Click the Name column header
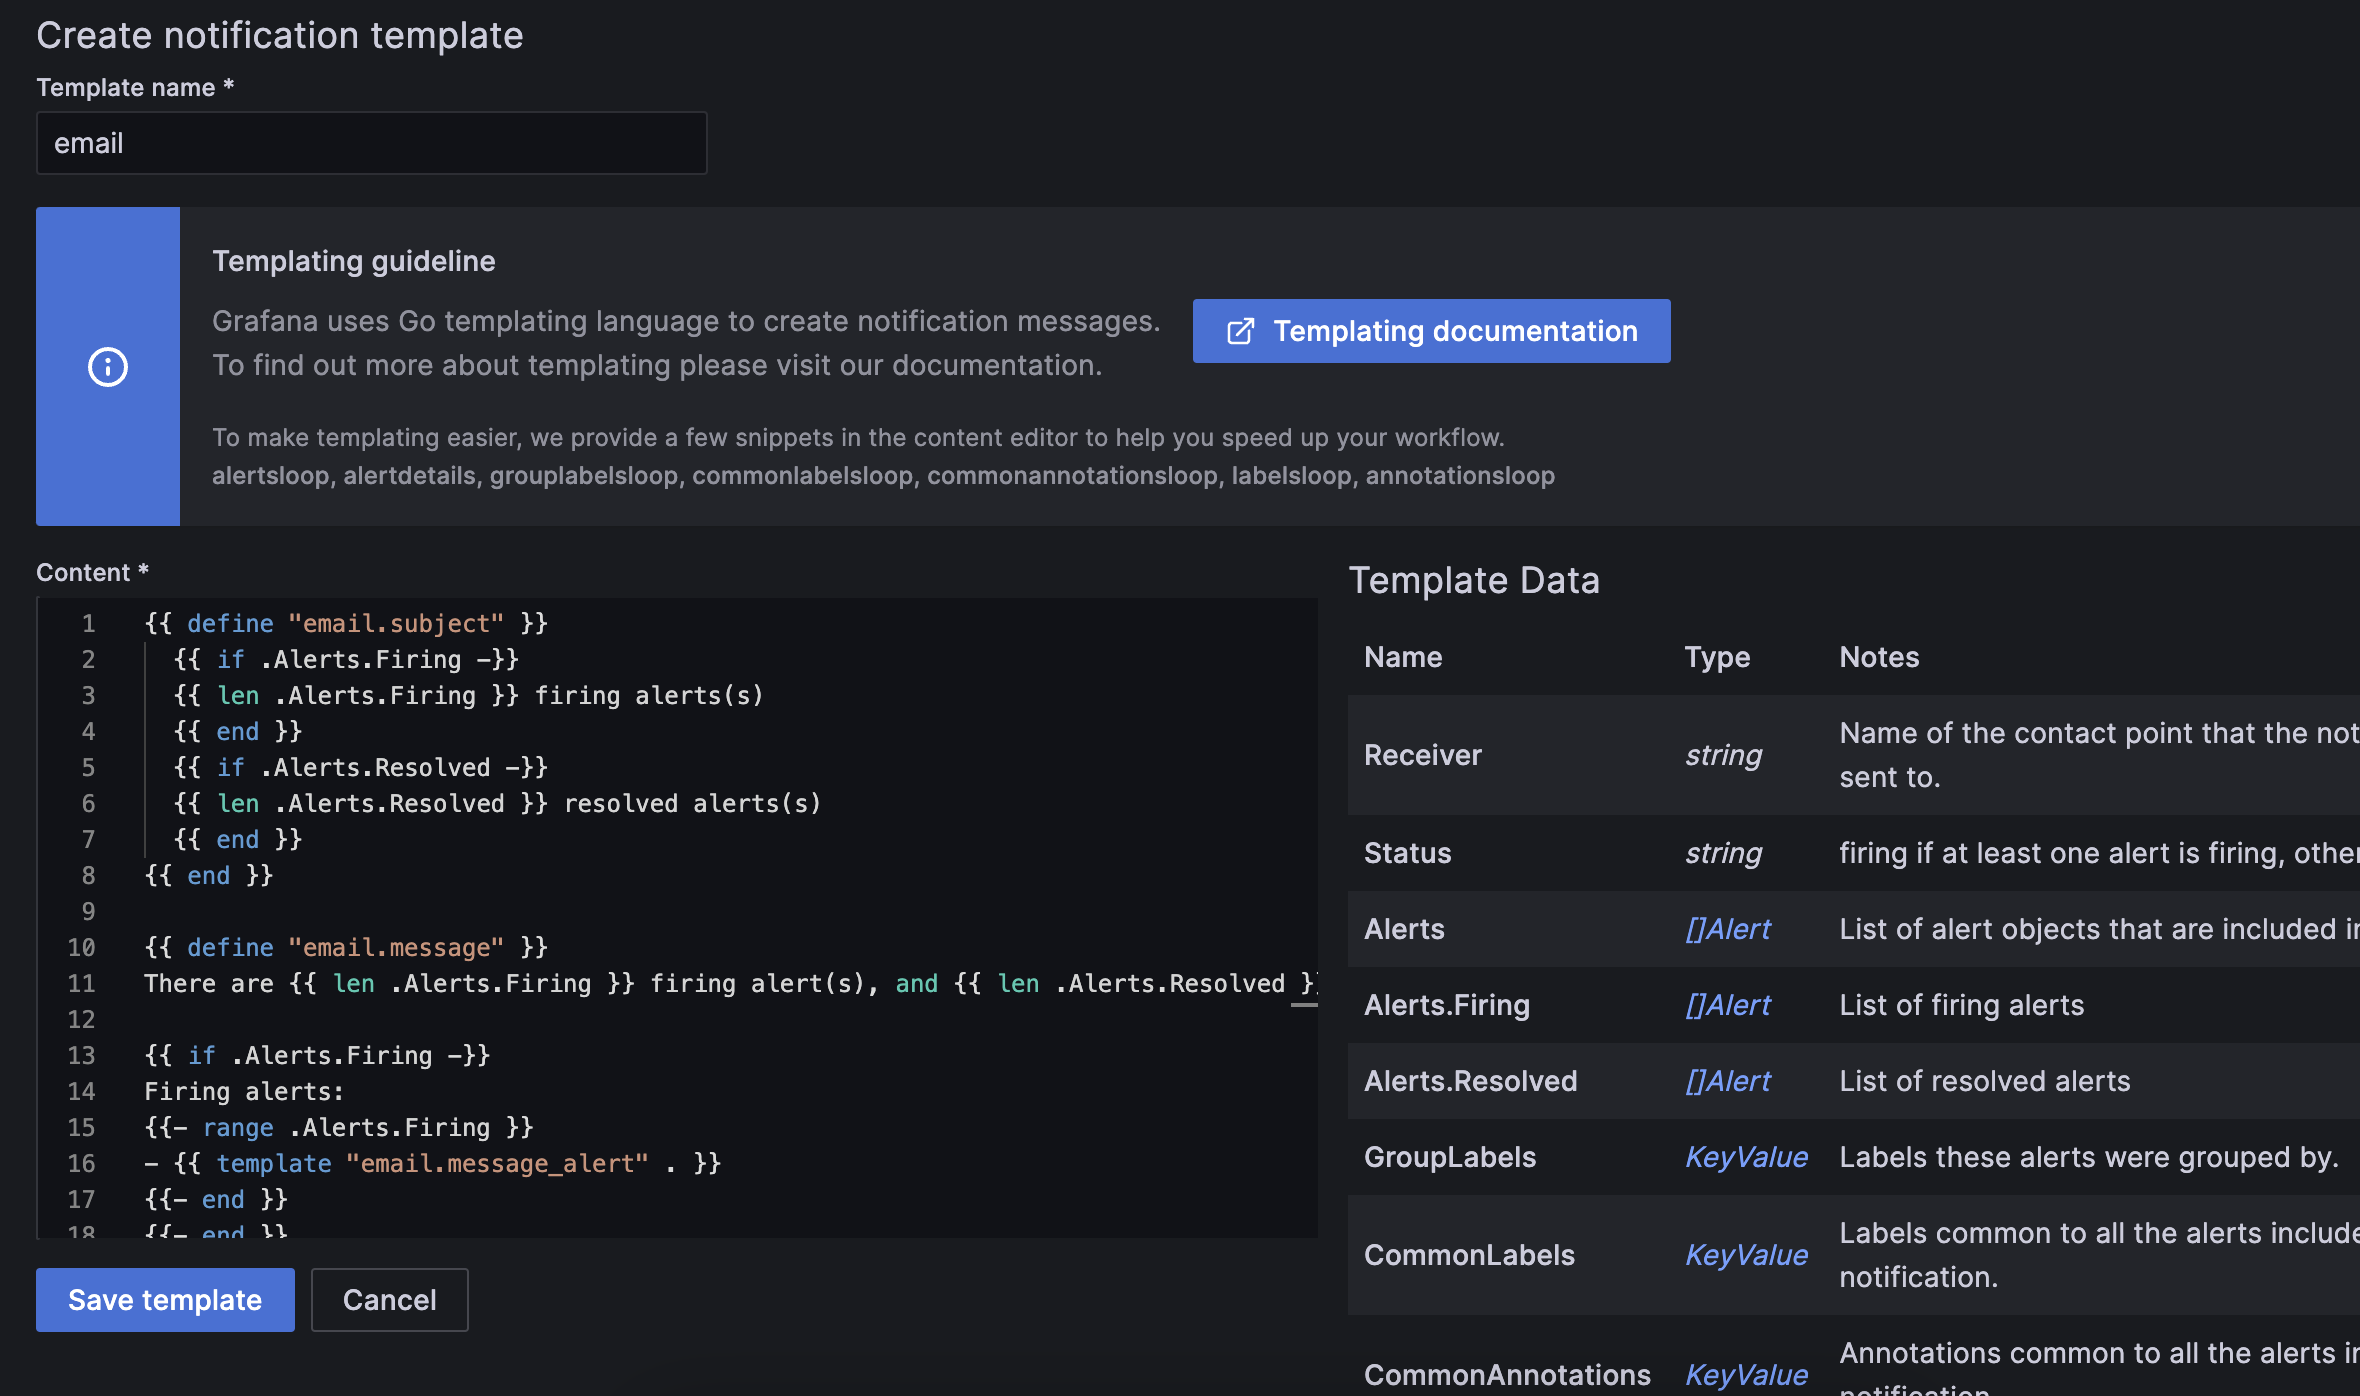This screenshot has width=2360, height=1396. [x=1403, y=657]
